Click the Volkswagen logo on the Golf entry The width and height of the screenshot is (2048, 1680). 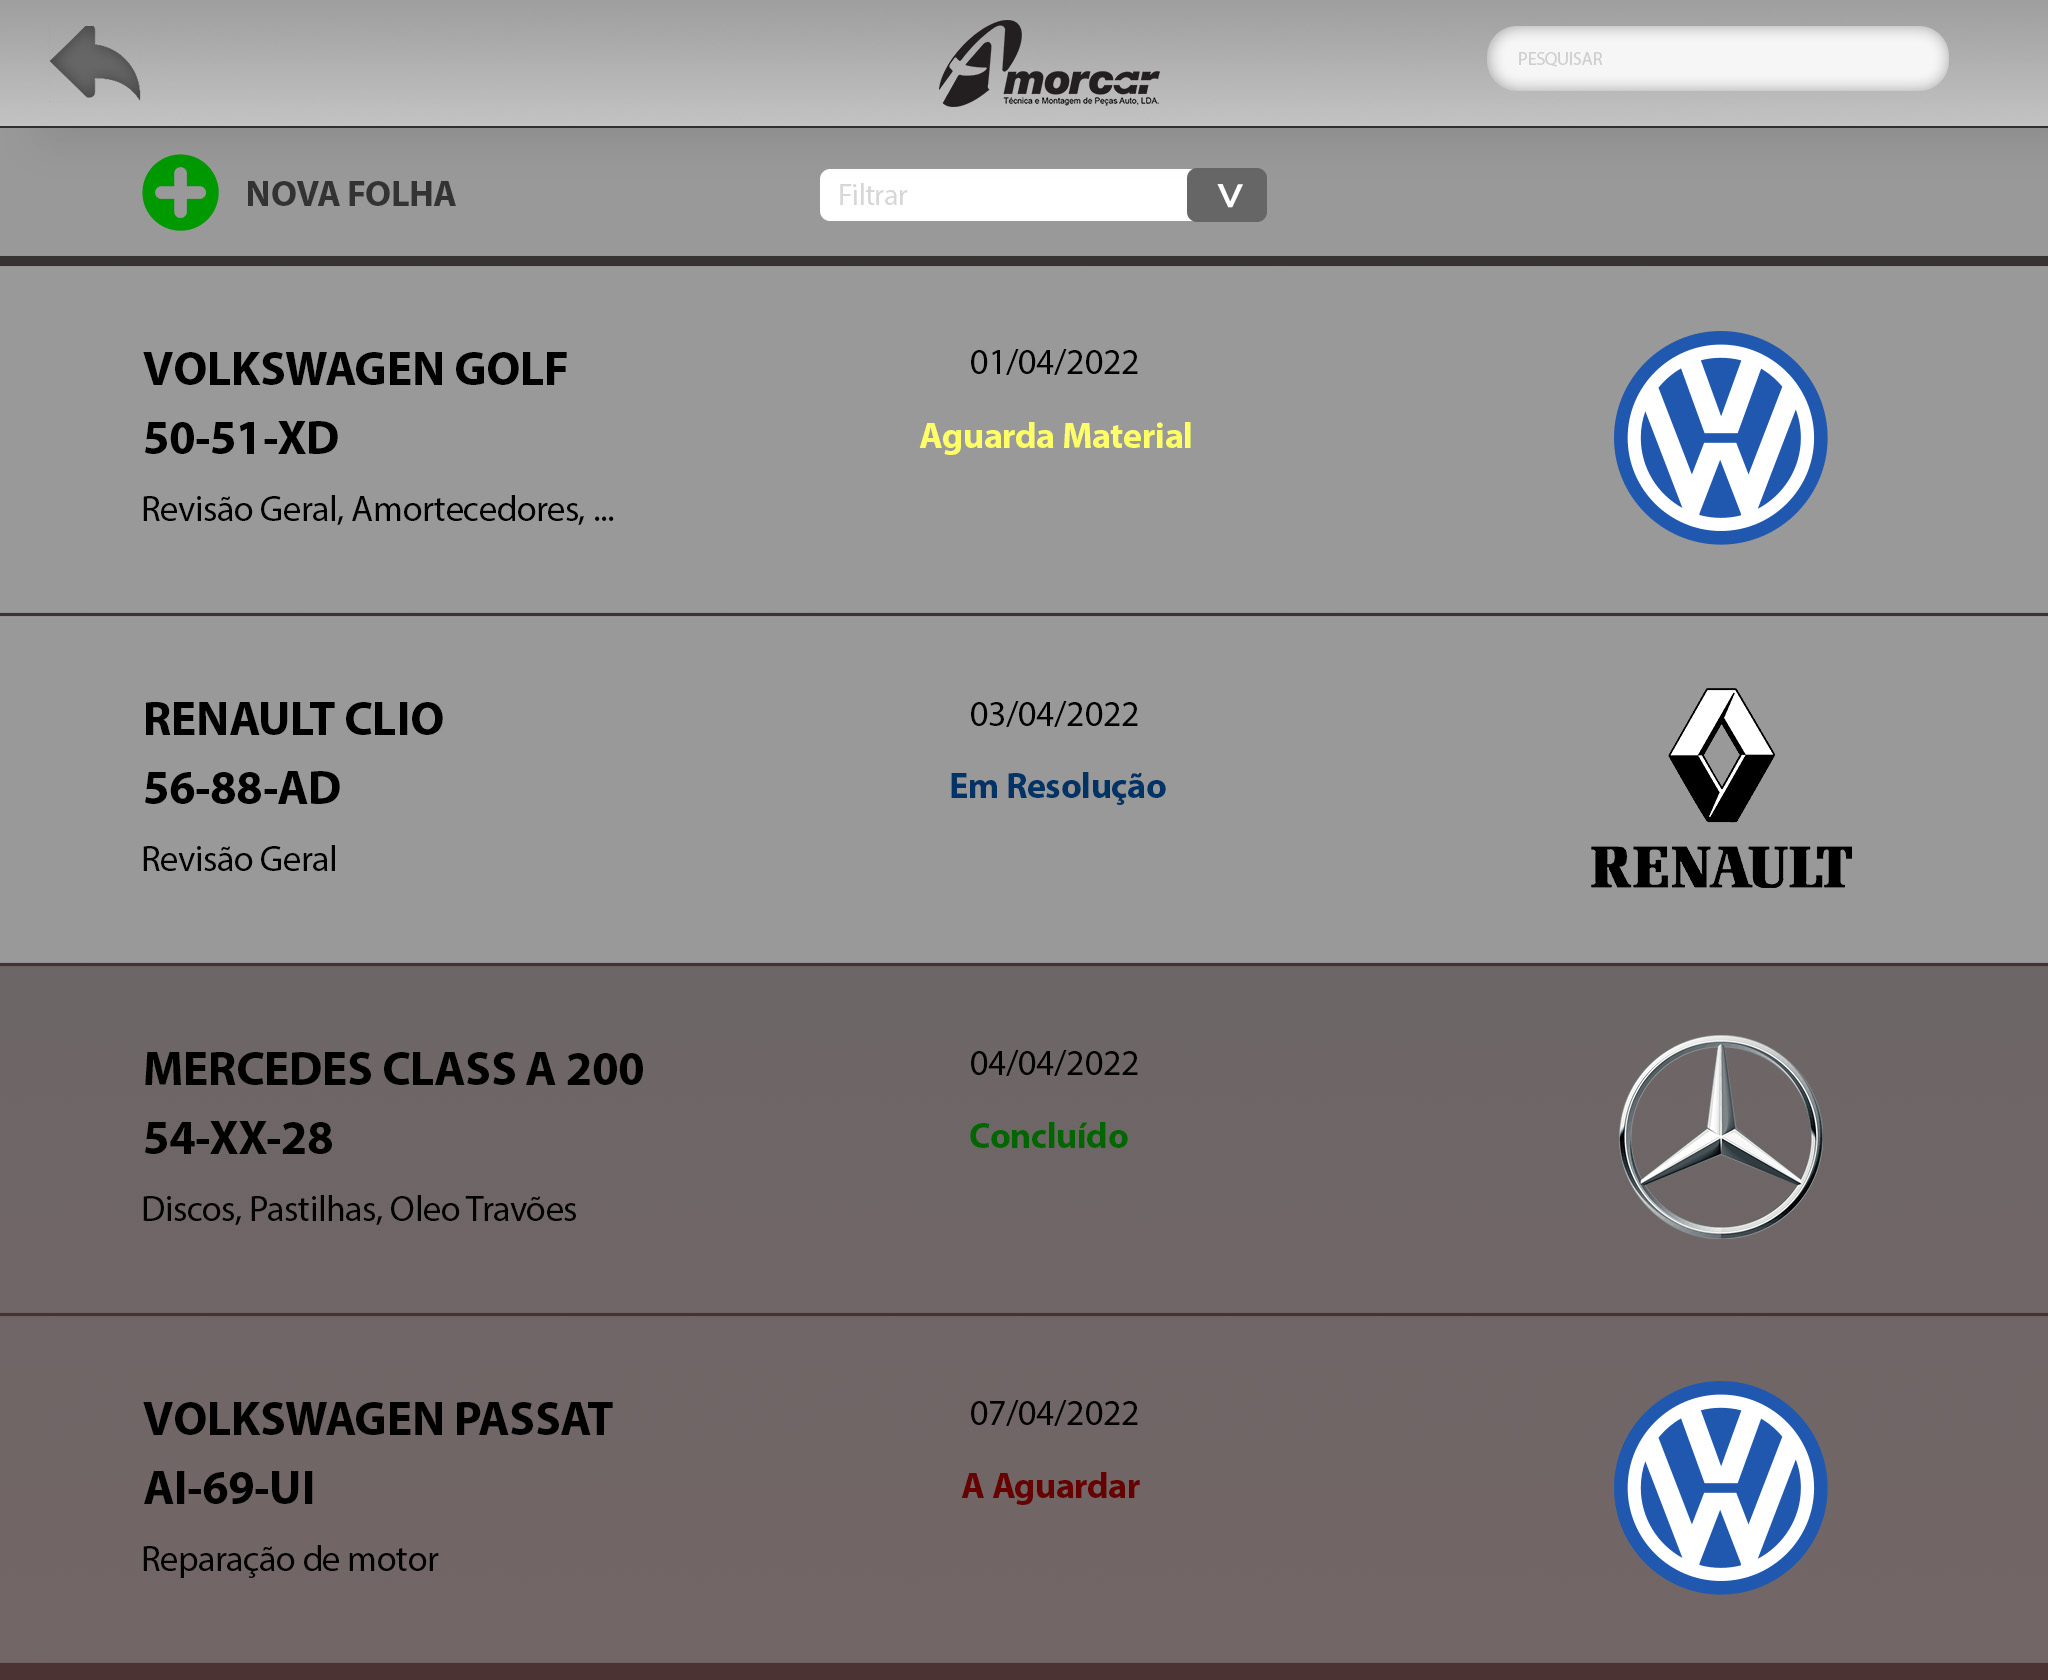[1720, 438]
